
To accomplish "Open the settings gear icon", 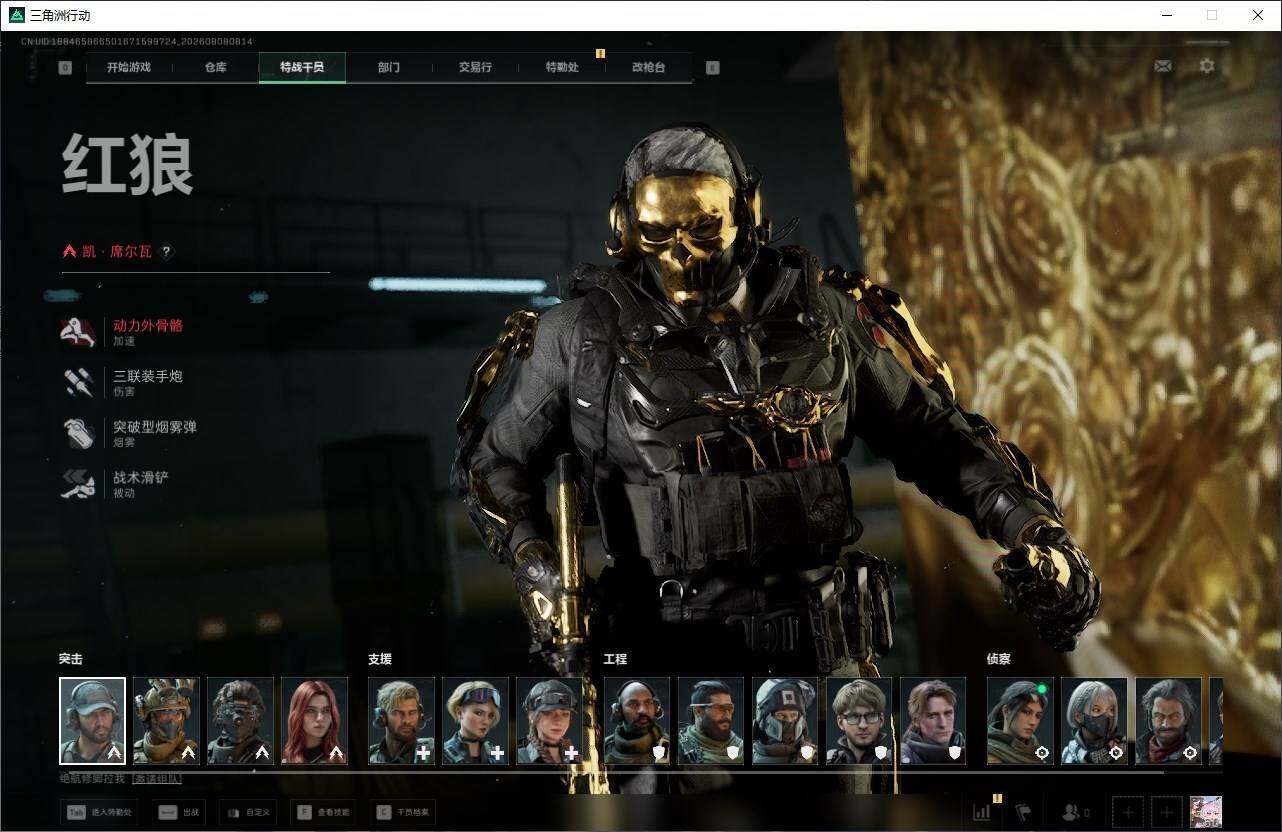I will point(1207,66).
